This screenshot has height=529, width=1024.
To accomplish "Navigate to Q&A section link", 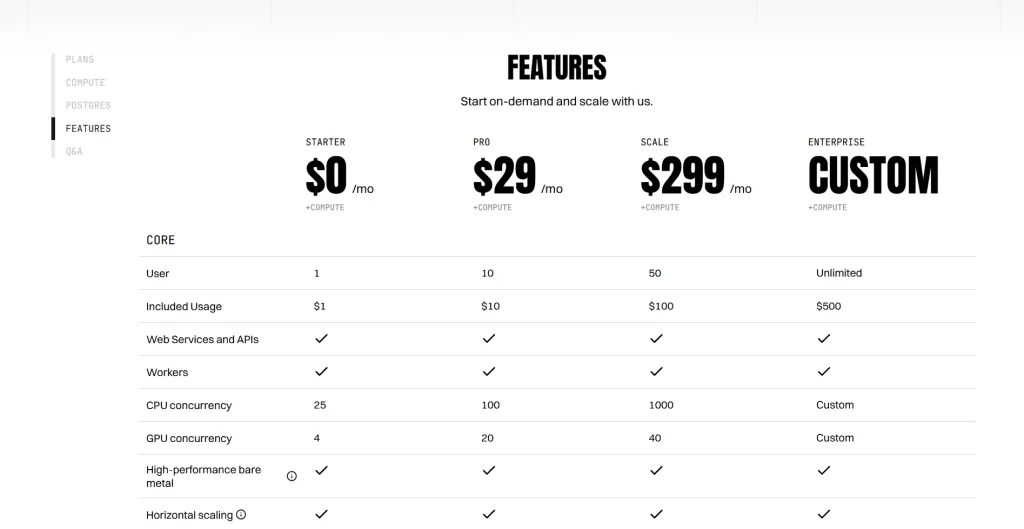I will (74, 152).
